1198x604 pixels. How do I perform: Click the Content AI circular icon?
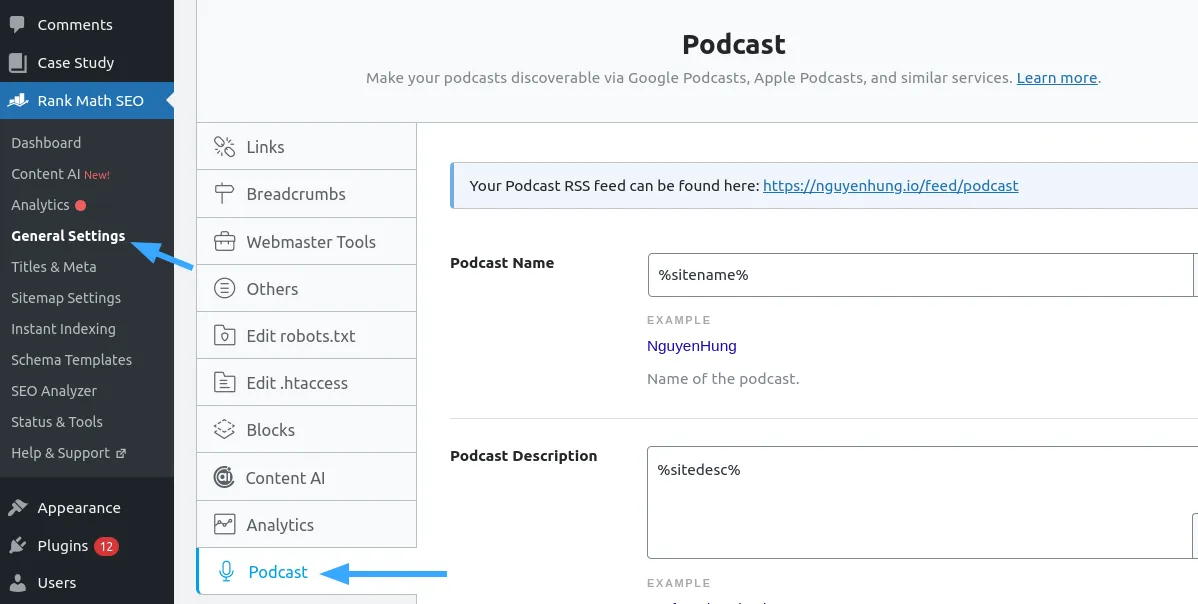click(224, 477)
